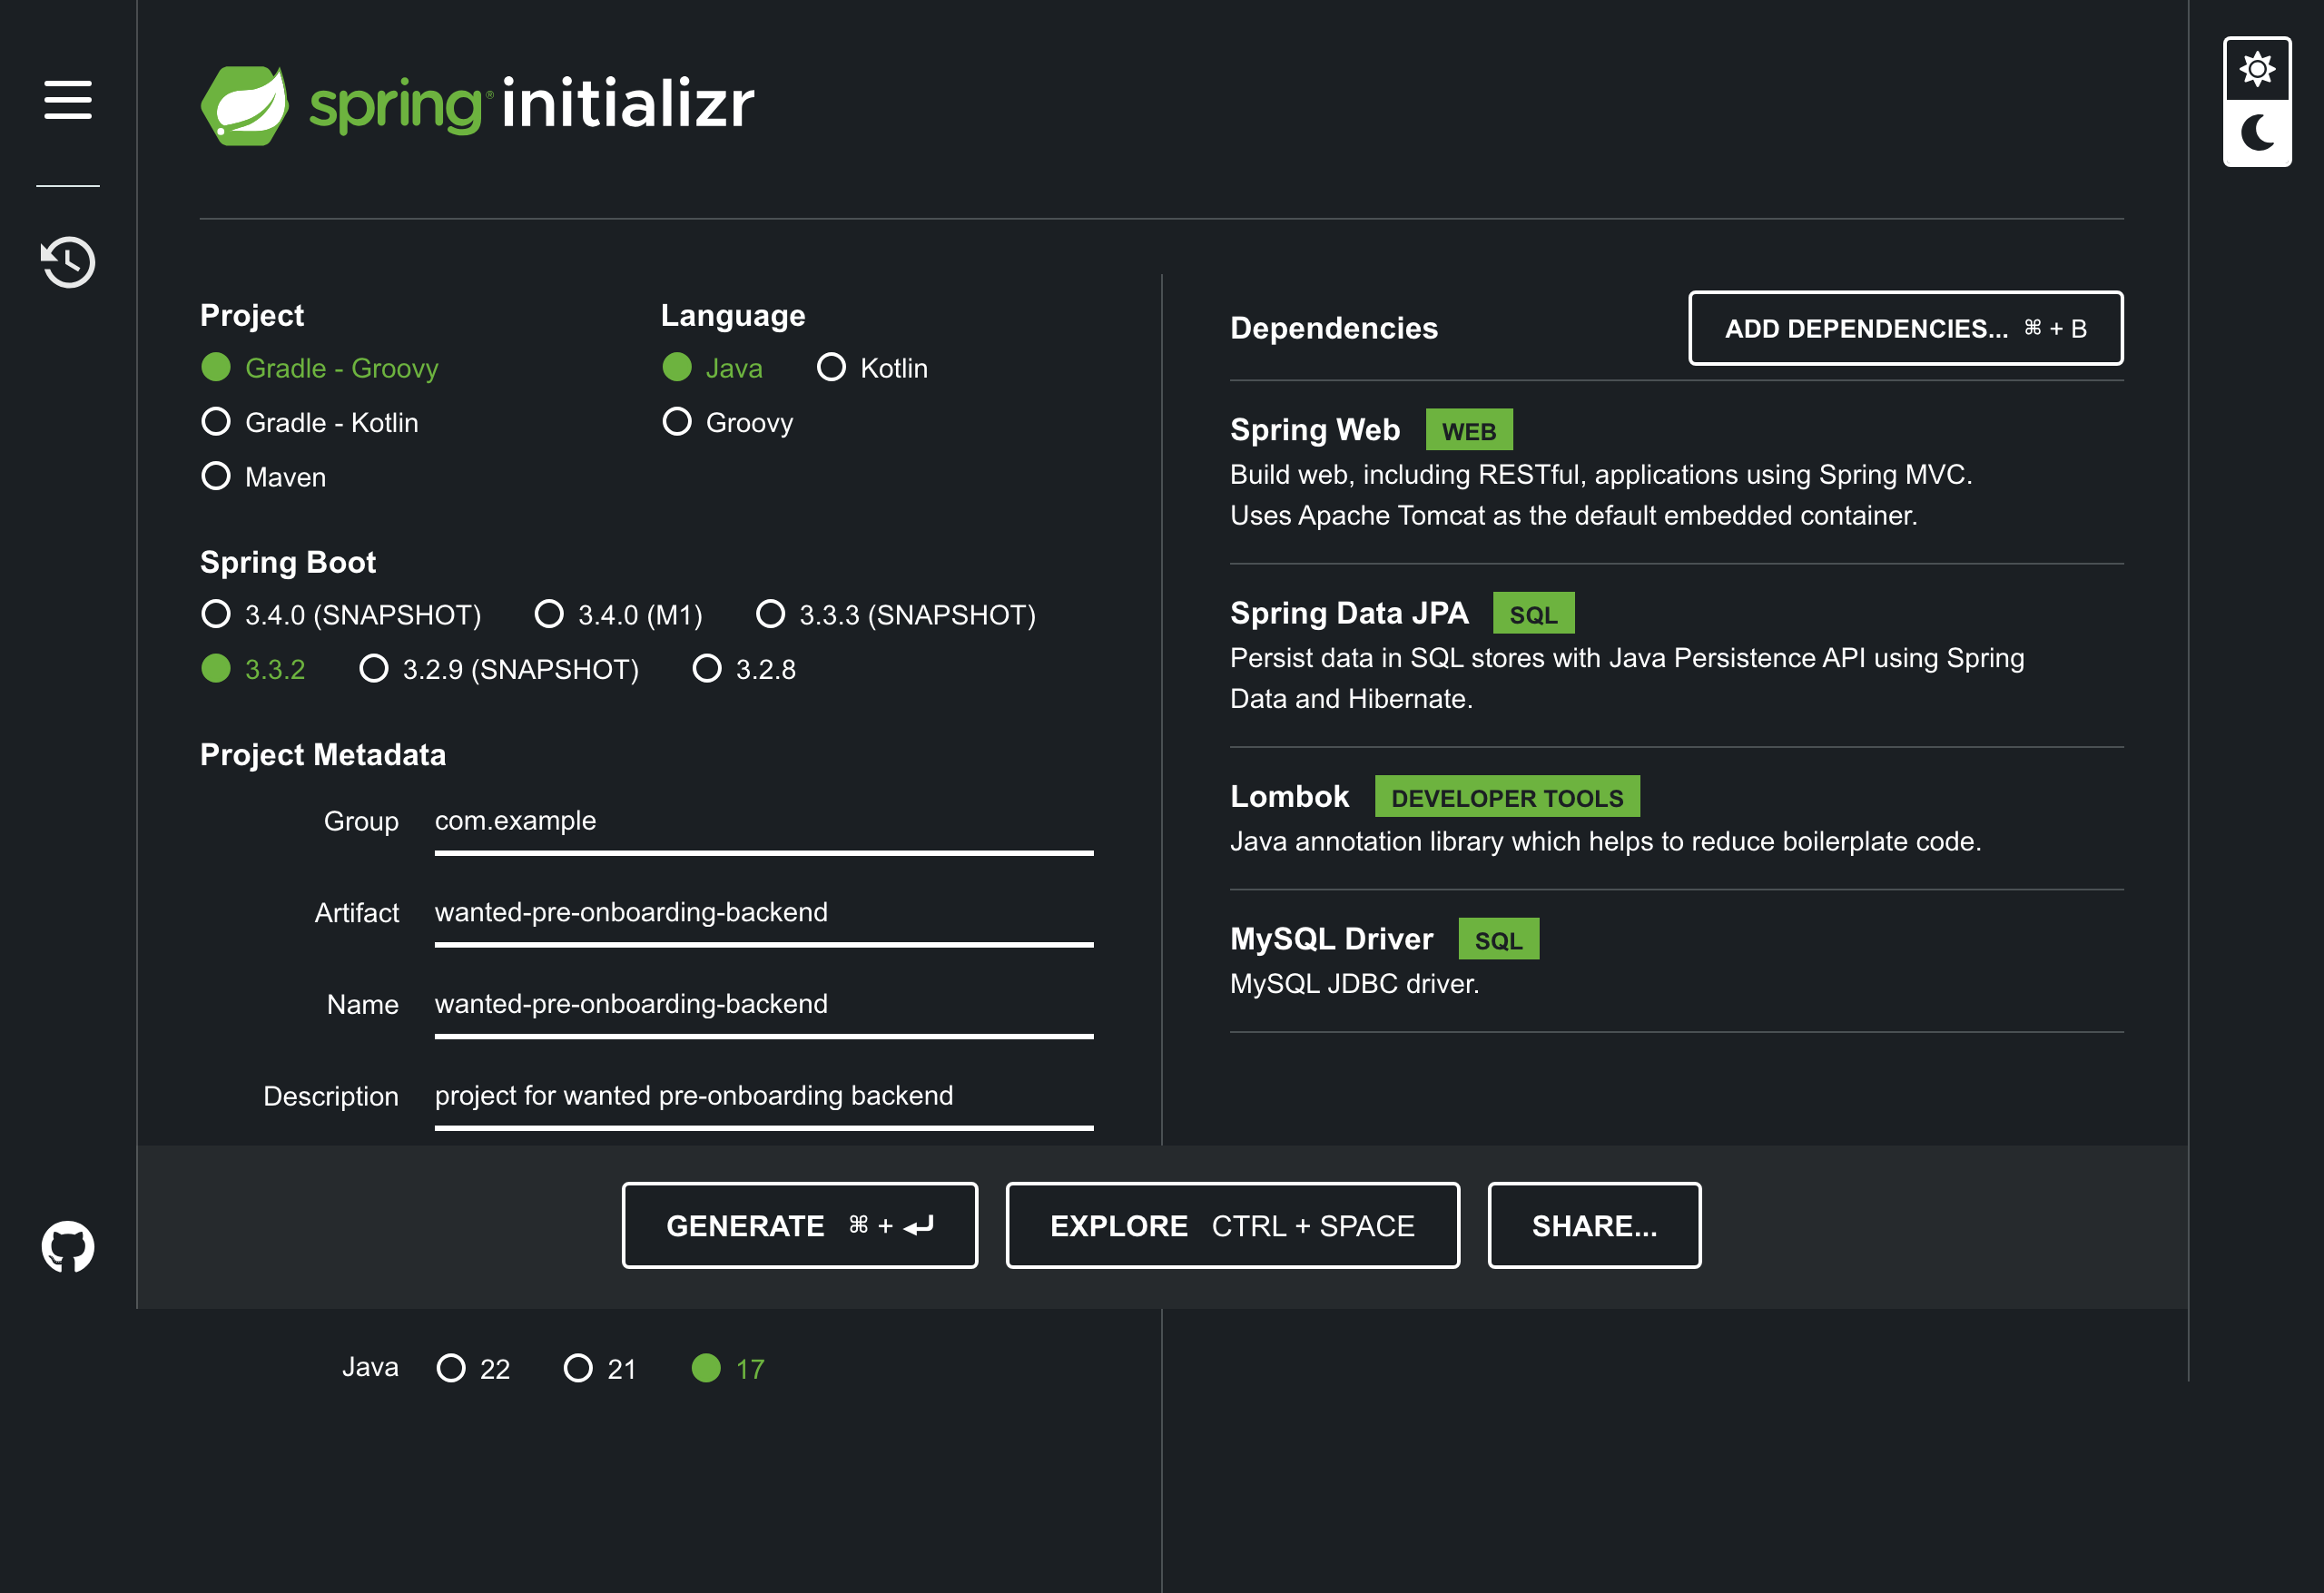
Task: Click the Add Dependencies button
Action: pos(1905,328)
